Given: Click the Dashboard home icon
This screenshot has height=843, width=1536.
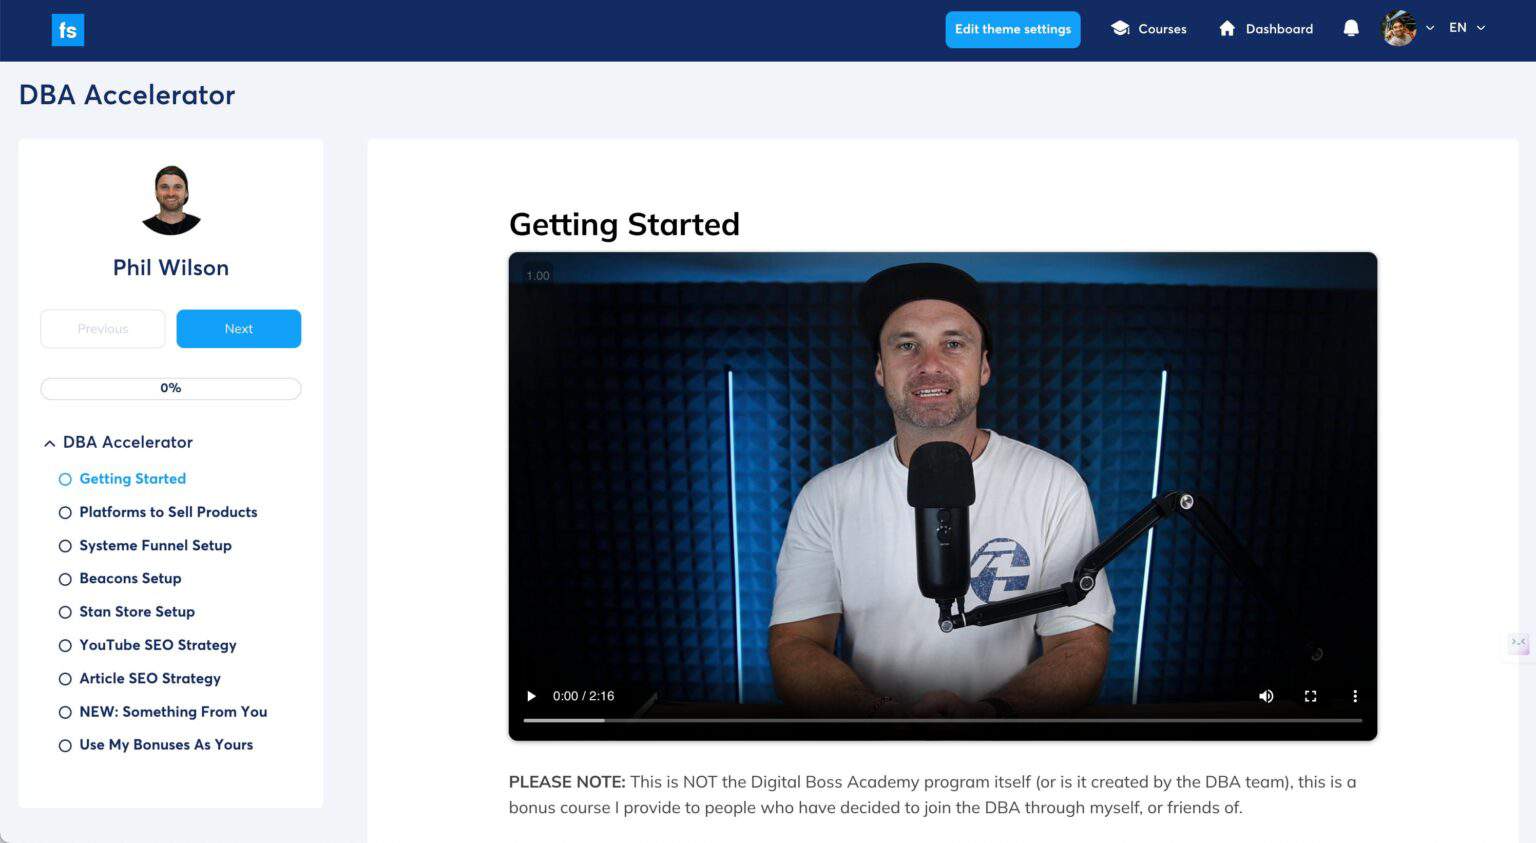Looking at the screenshot, I should (x=1228, y=28).
